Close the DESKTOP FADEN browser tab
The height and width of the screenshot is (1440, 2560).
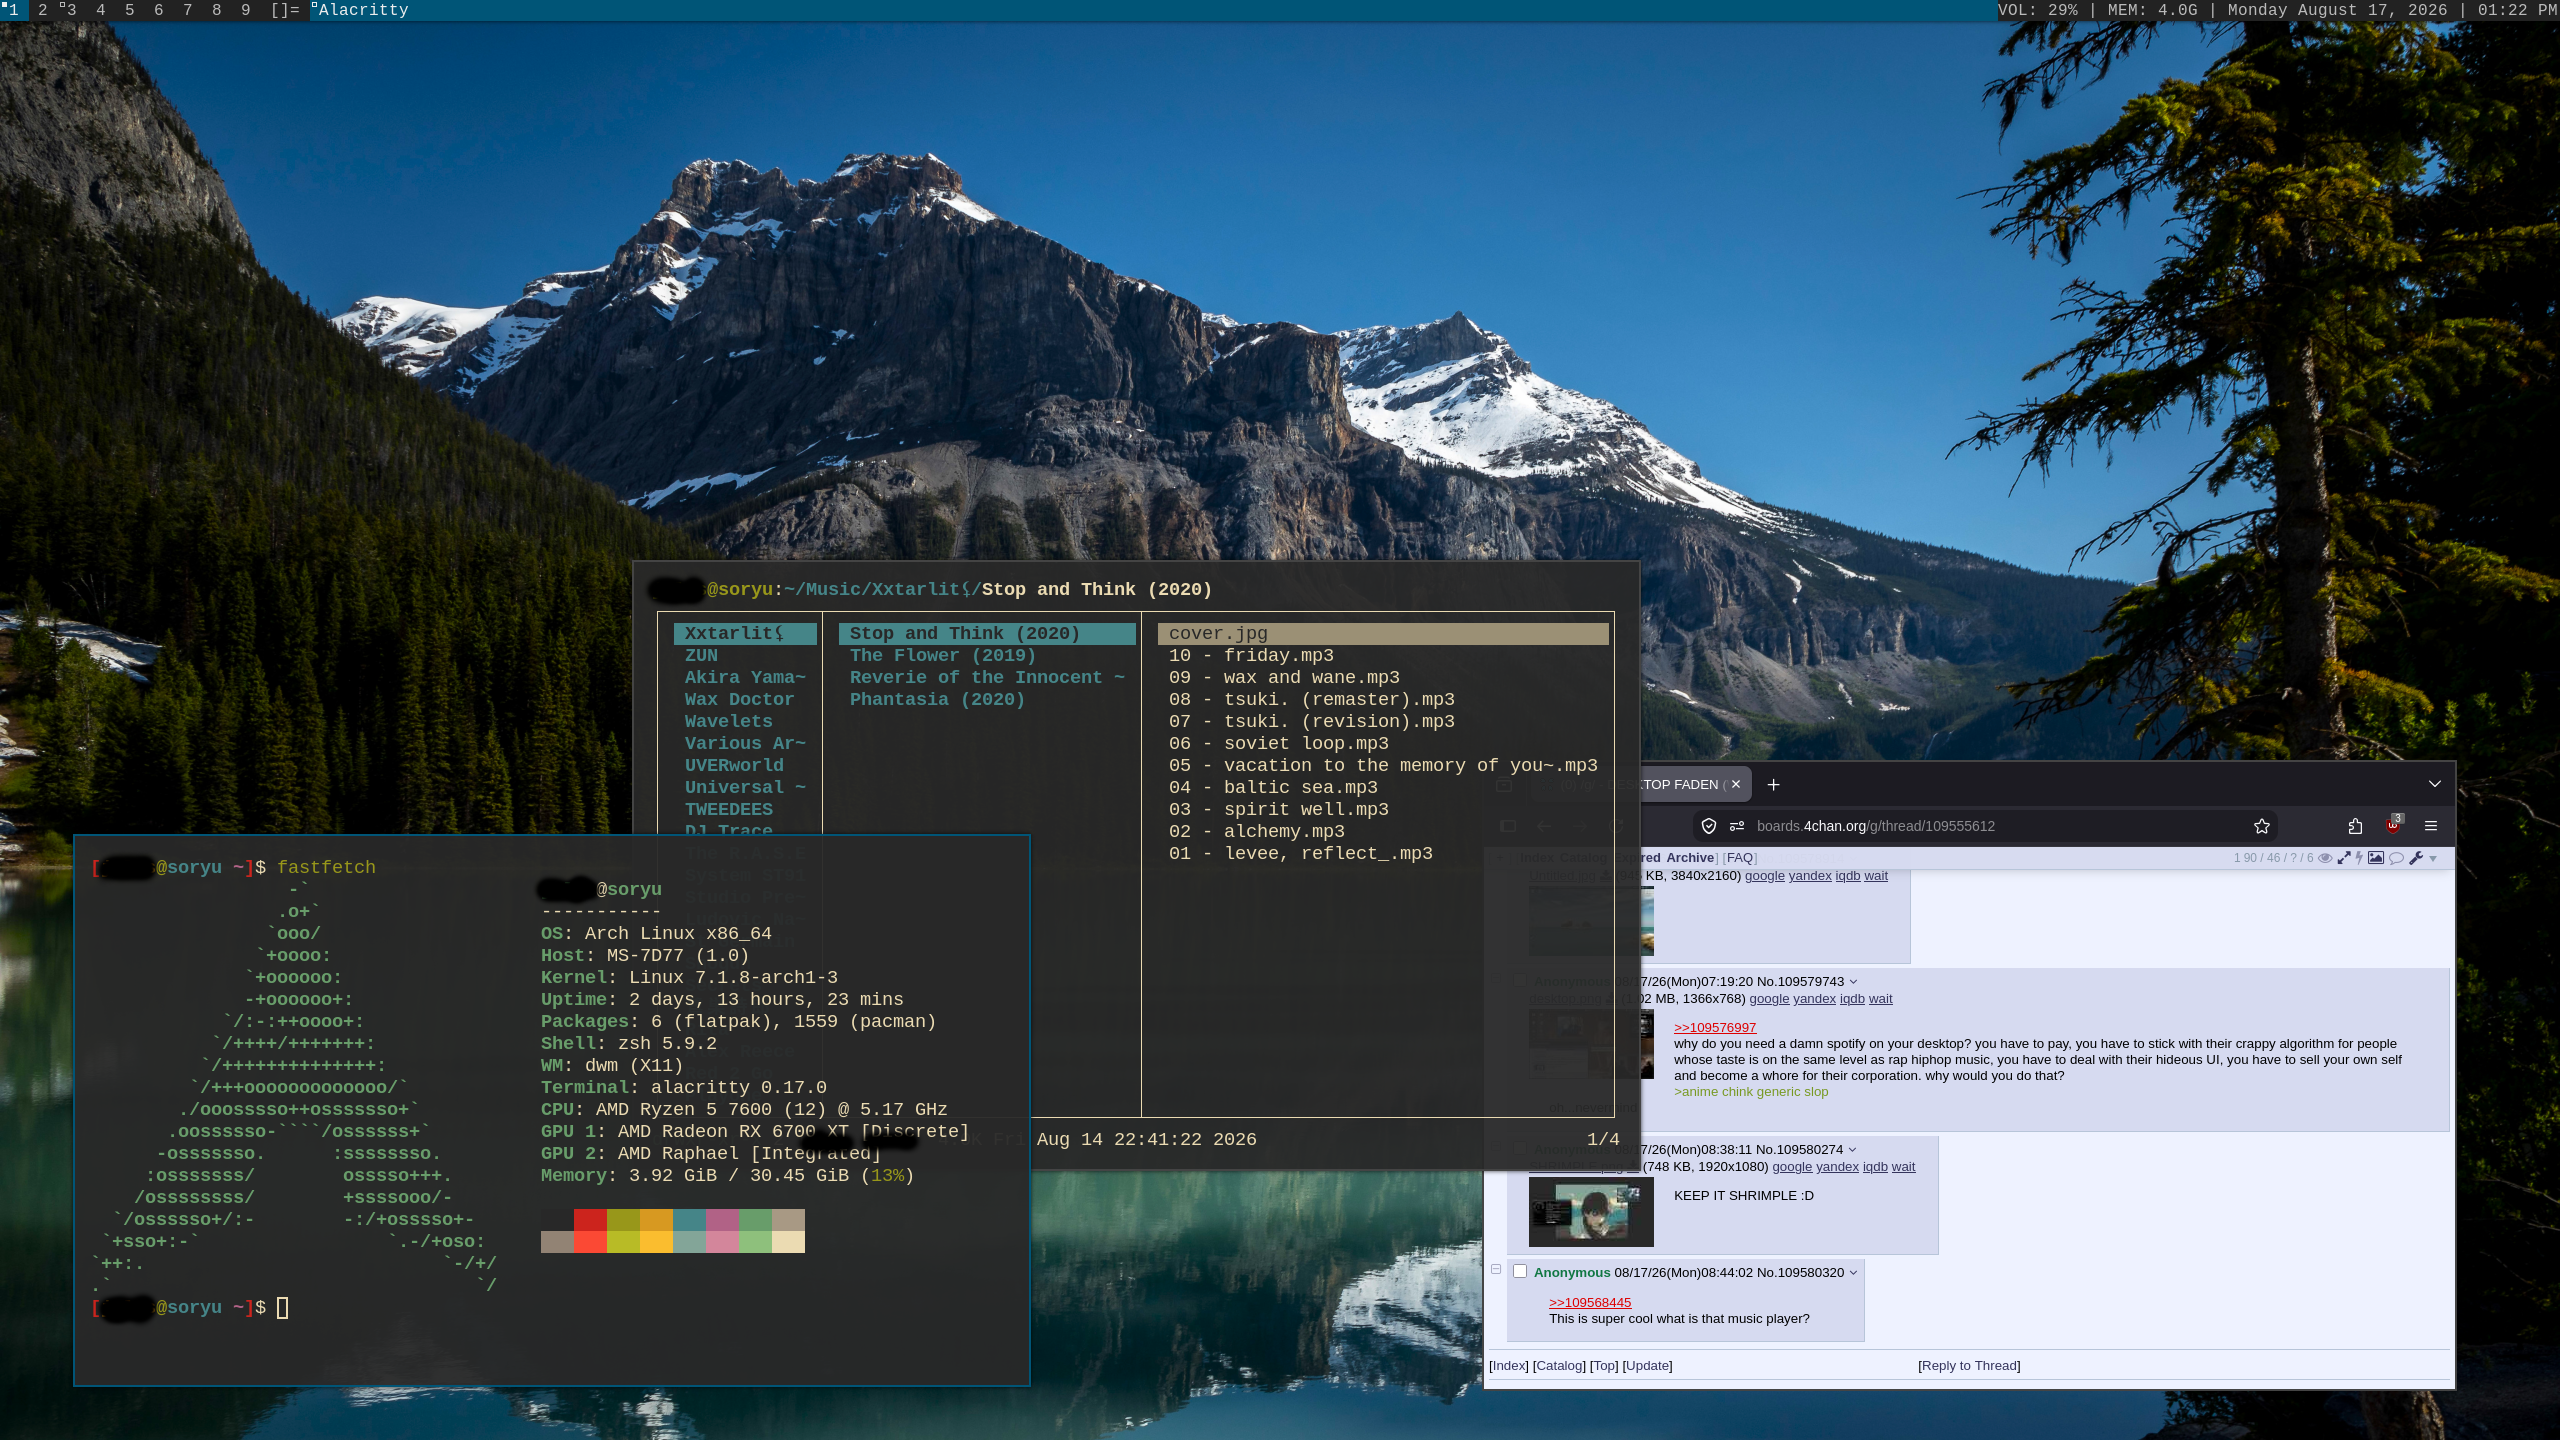[x=1736, y=785]
